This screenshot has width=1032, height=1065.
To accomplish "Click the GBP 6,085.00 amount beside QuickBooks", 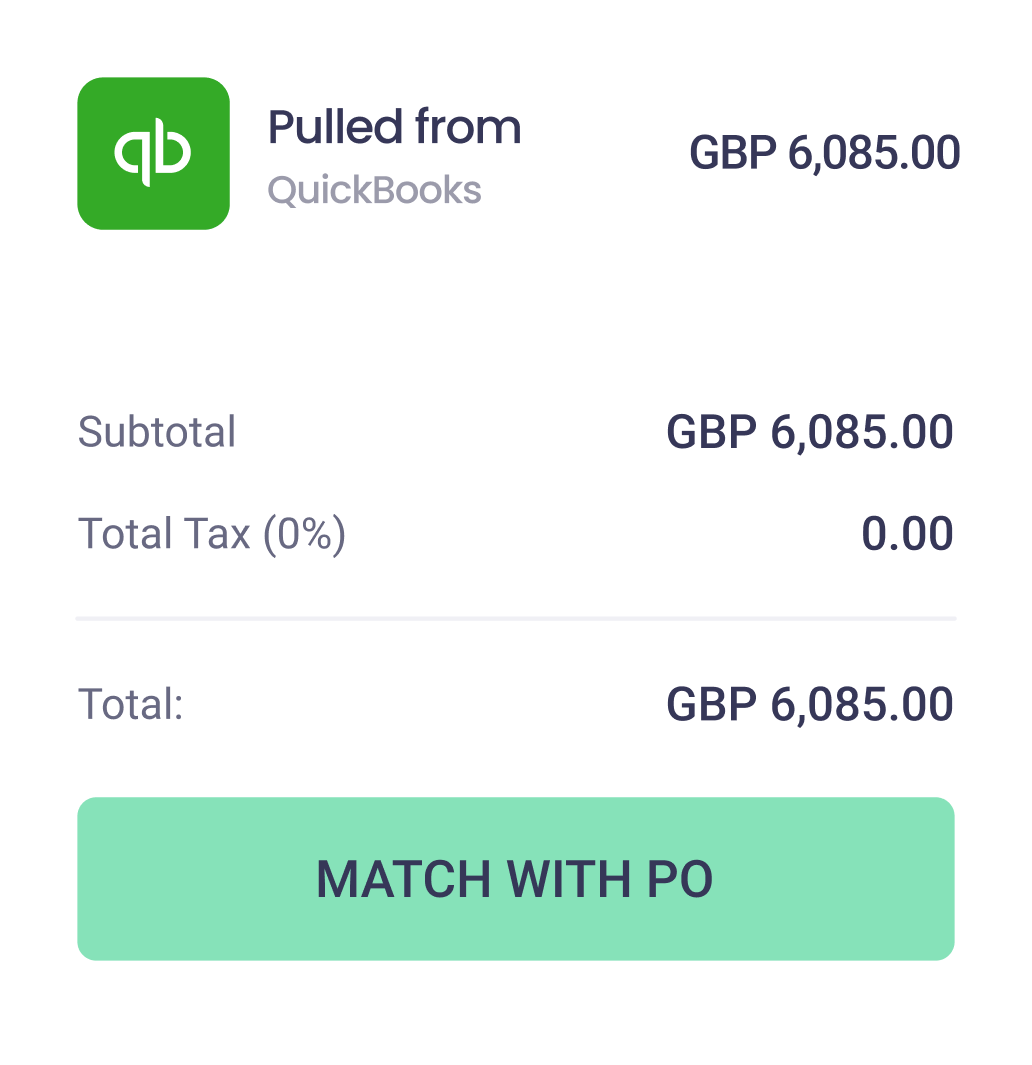I will pos(824,153).
